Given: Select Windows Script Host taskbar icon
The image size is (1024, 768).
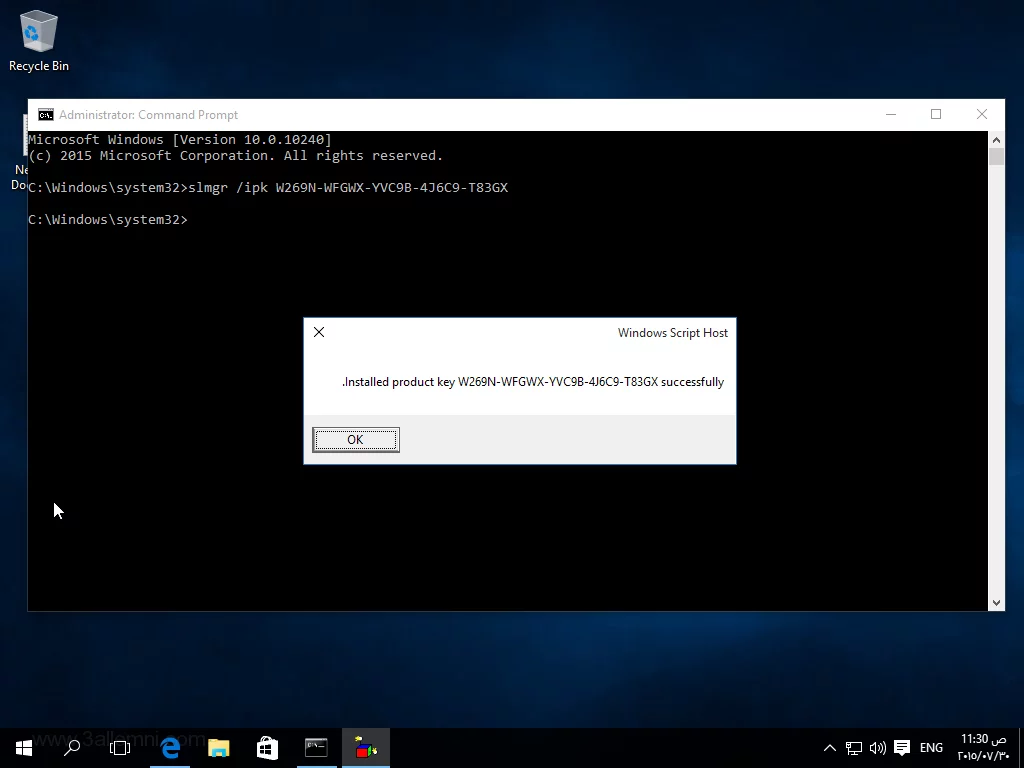Looking at the screenshot, I should 365,747.
